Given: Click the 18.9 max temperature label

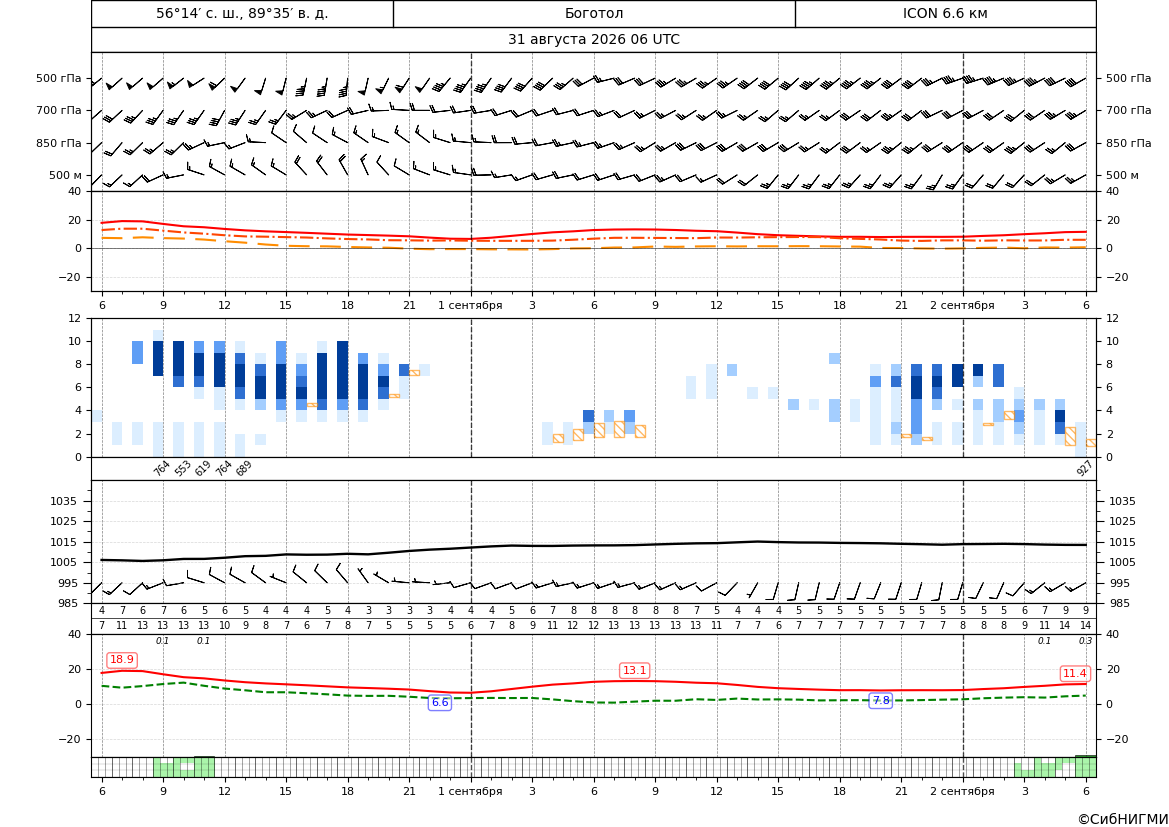Looking at the screenshot, I should [x=122, y=660].
